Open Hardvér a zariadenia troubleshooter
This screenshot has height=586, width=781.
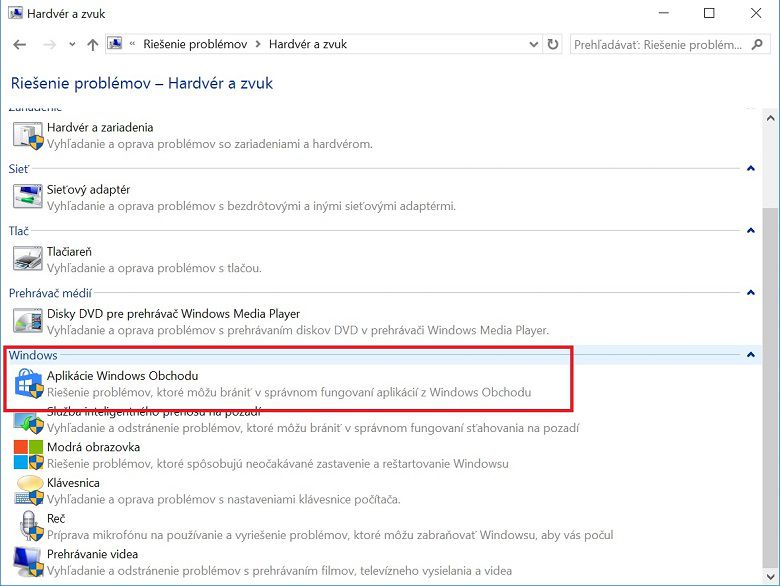pos(100,127)
